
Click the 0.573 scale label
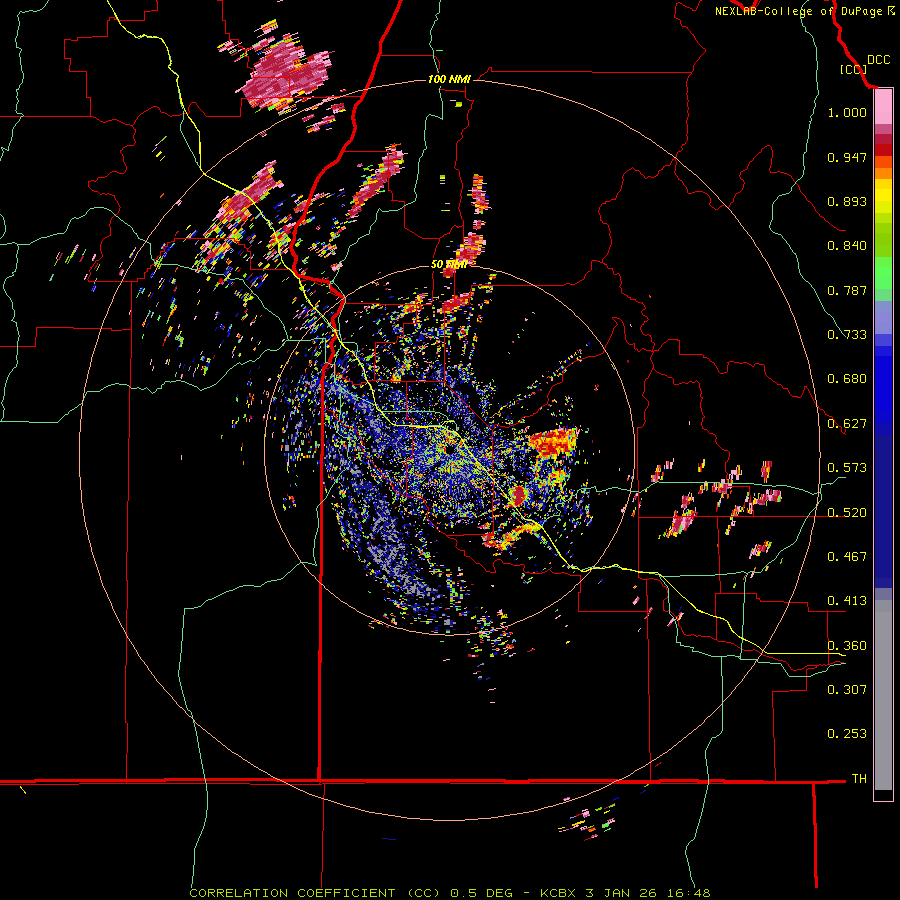[847, 468]
